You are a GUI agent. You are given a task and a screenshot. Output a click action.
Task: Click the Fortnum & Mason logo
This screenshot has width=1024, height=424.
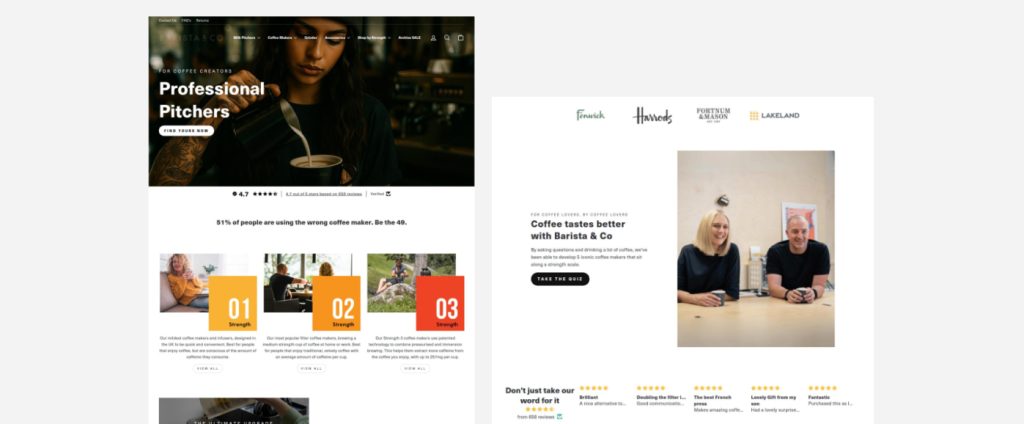(713, 115)
